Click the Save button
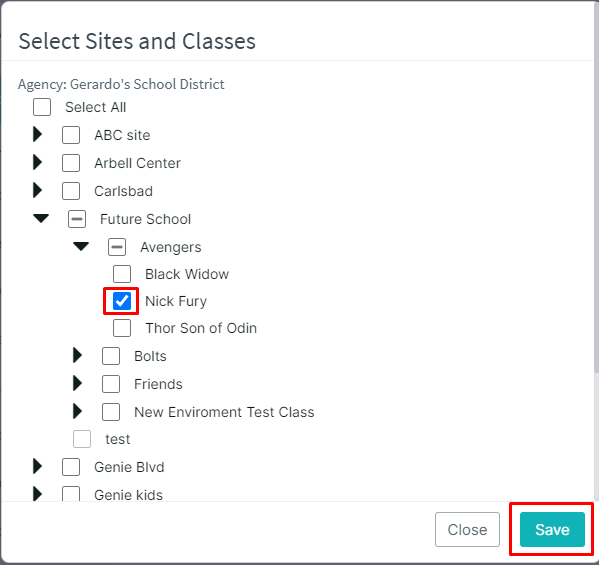599x565 pixels. 552,529
